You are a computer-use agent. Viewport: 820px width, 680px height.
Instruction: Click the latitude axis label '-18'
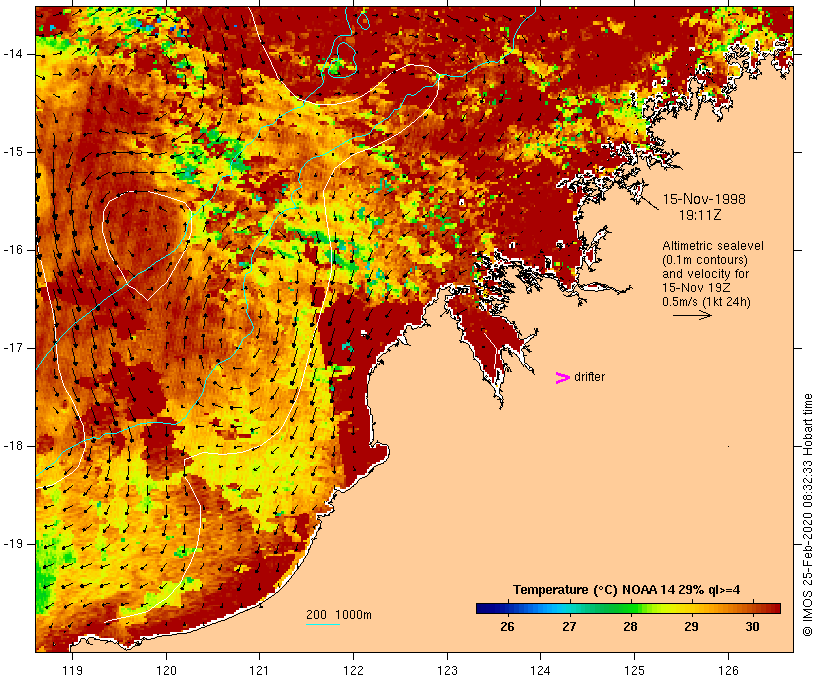click(13, 446)
